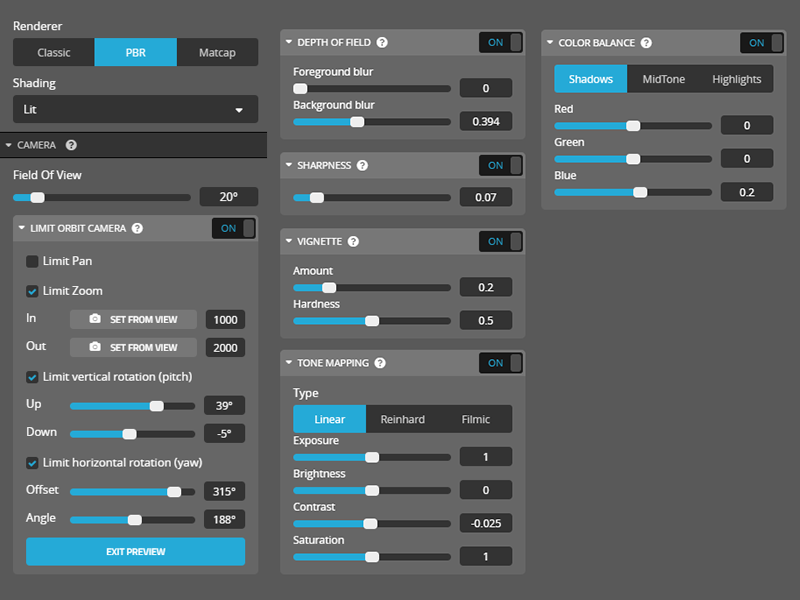Viewport: 800px width, 600px height.
Task: Click the Background blur value field
Action: tap(485, 122)
